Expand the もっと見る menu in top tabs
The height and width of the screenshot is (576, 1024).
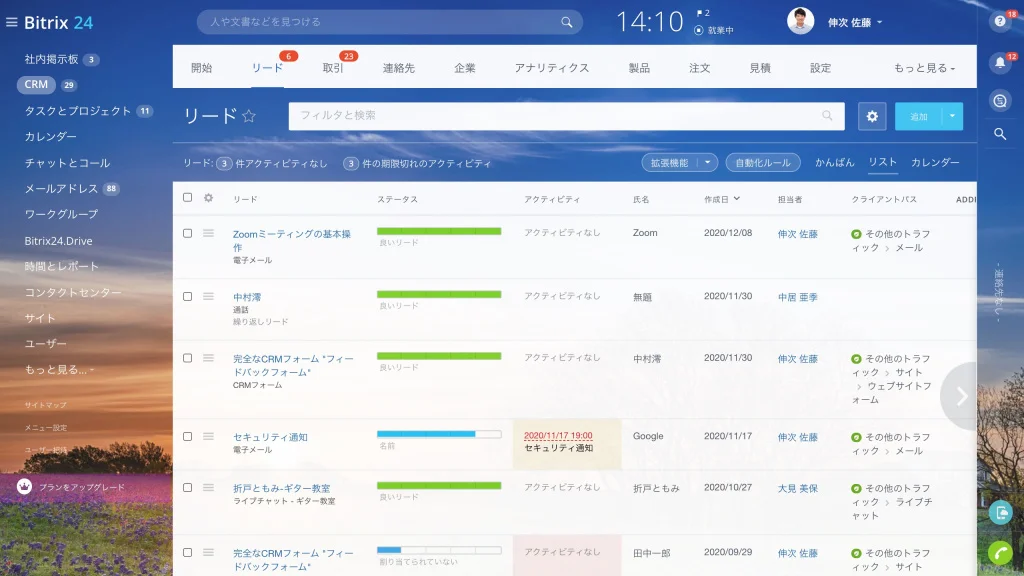coord(924,68)
